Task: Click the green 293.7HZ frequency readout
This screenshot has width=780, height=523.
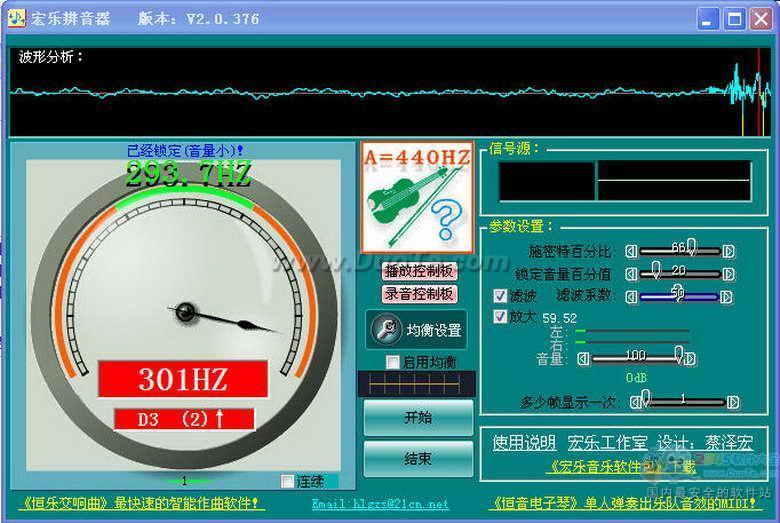Action: [x=189, y=175]
